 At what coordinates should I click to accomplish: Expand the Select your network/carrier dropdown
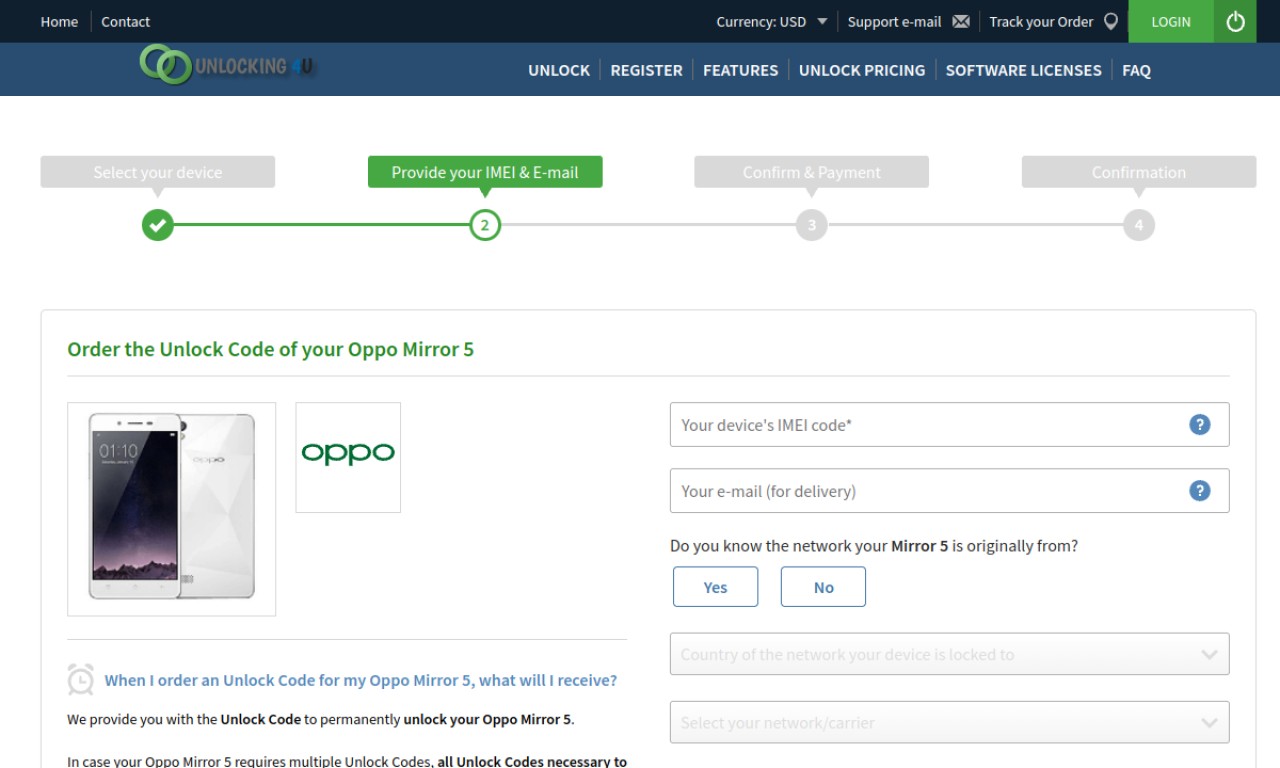pyautogui.click(x=950, y=722)
